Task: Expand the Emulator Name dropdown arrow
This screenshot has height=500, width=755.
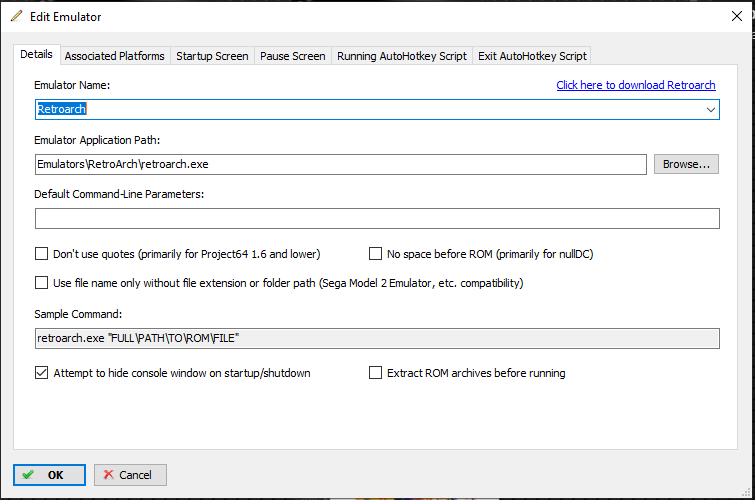Action: click(710, 109)
